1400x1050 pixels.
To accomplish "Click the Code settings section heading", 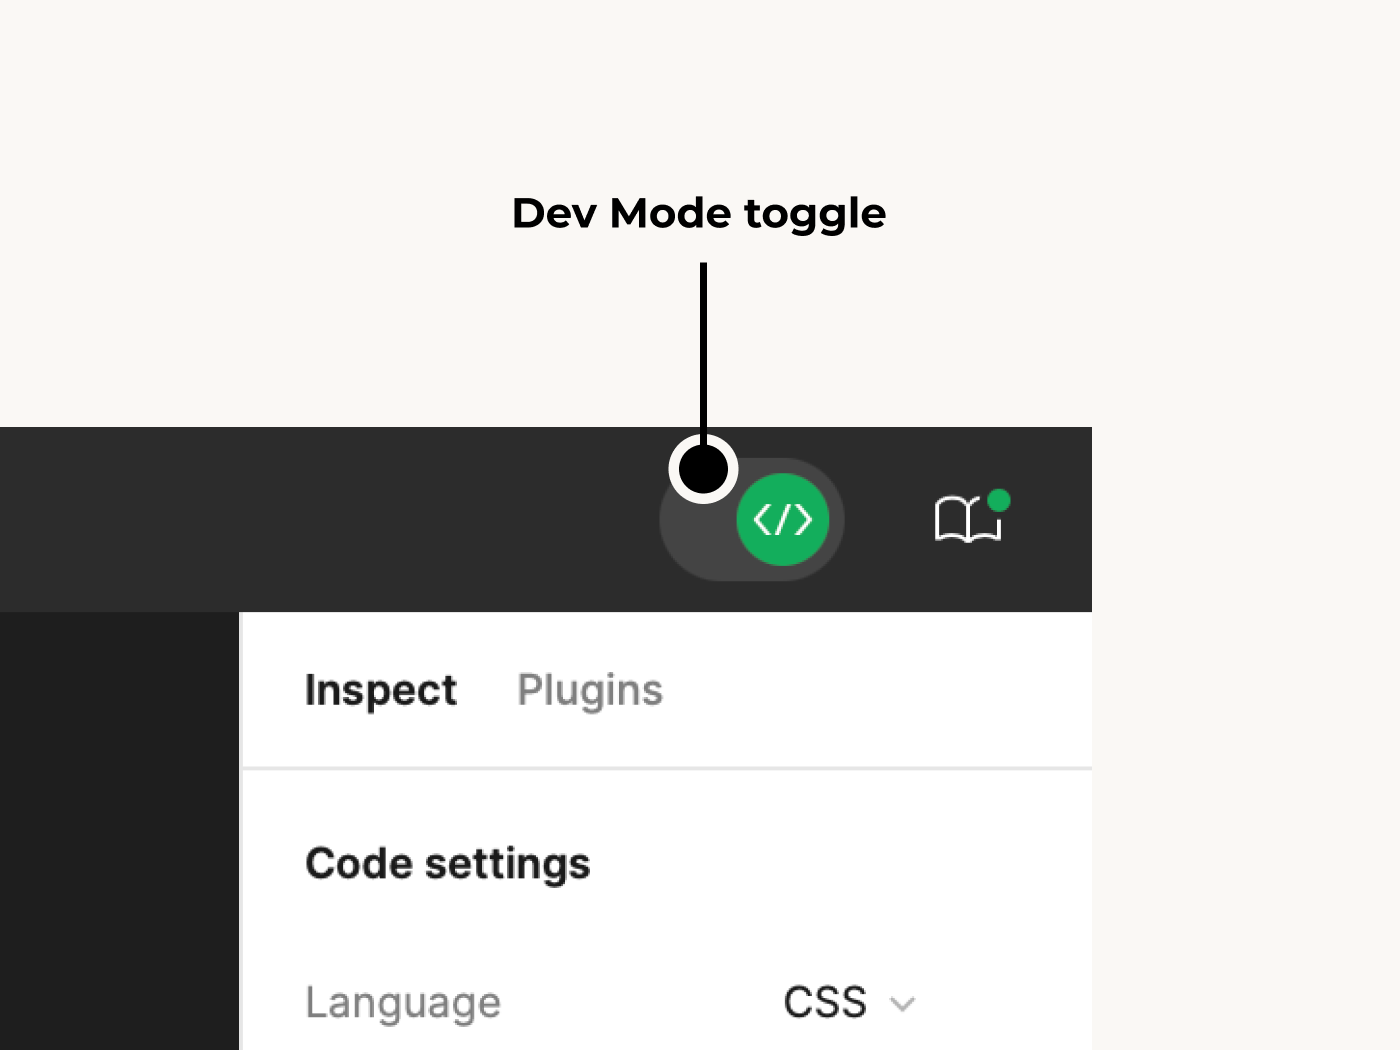I will [x=448, y=864].
